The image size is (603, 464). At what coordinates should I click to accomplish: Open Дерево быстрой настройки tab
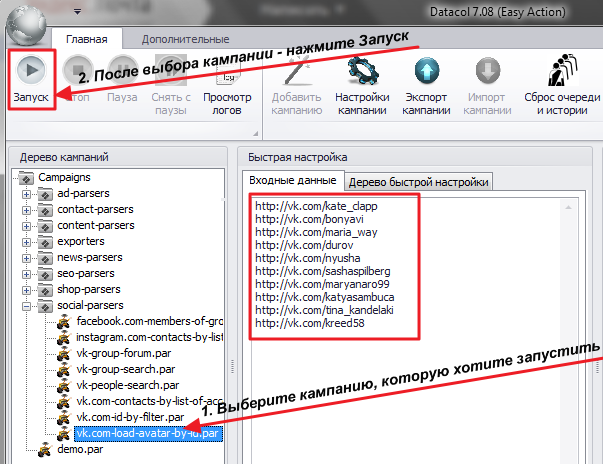click(418, 182)
